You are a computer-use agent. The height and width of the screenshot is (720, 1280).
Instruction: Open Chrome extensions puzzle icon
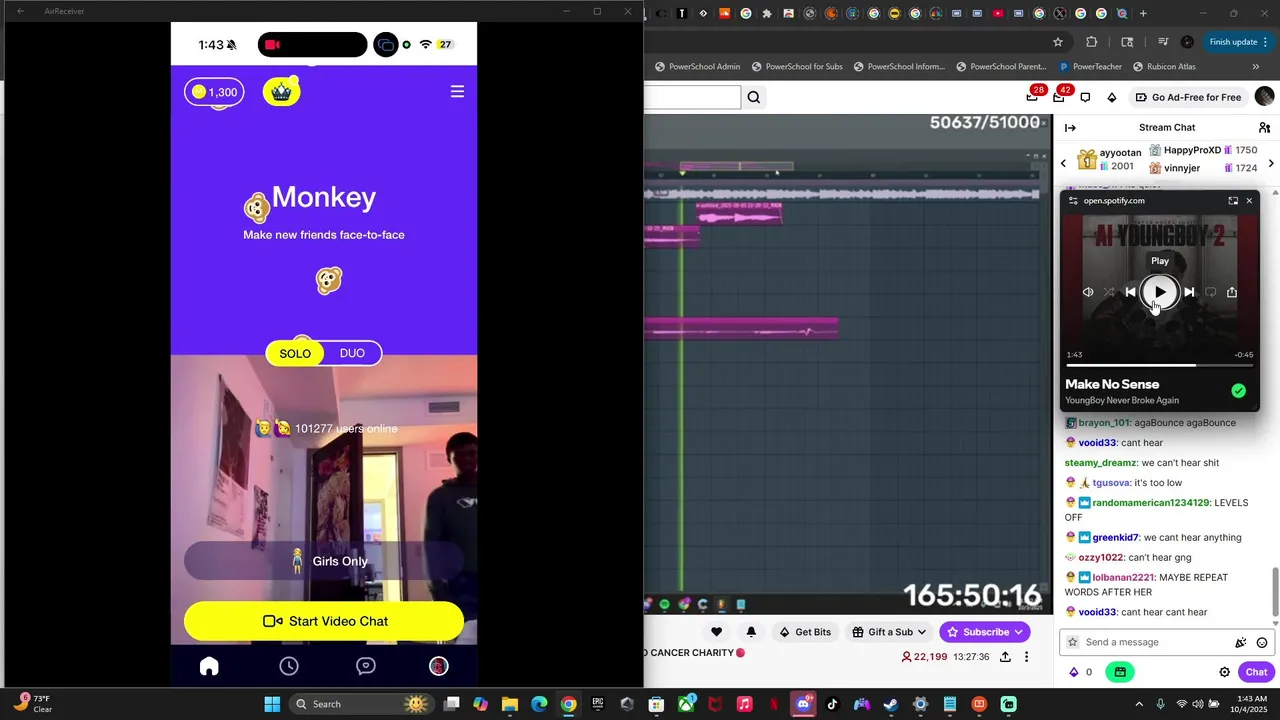(x=1092, y=42)
